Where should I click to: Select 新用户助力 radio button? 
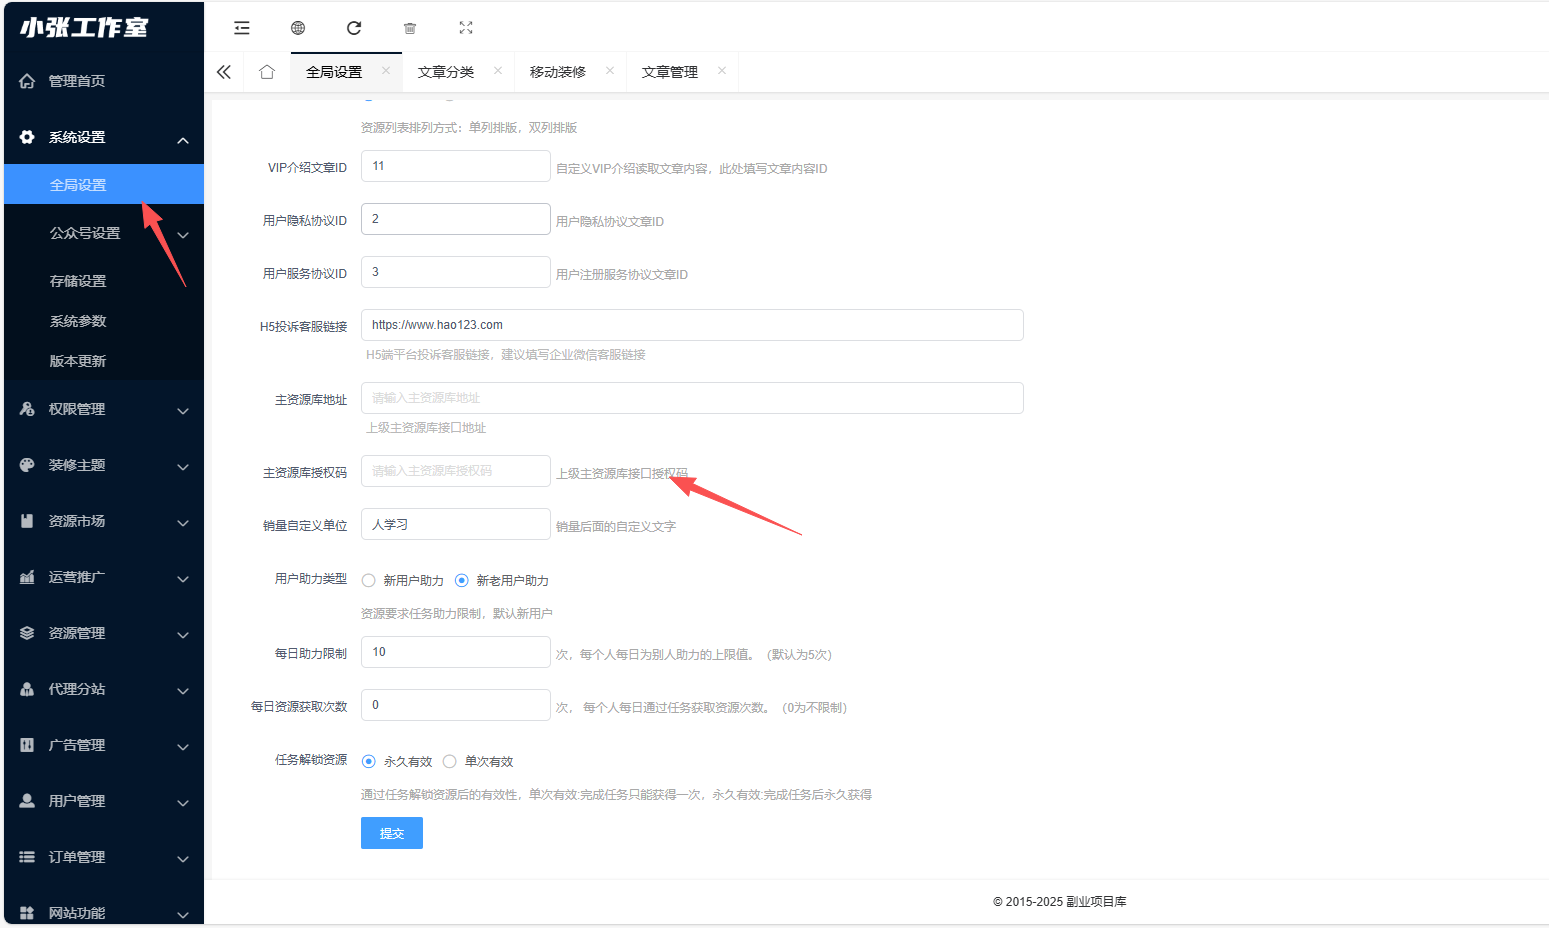click(x=368, y=580)
